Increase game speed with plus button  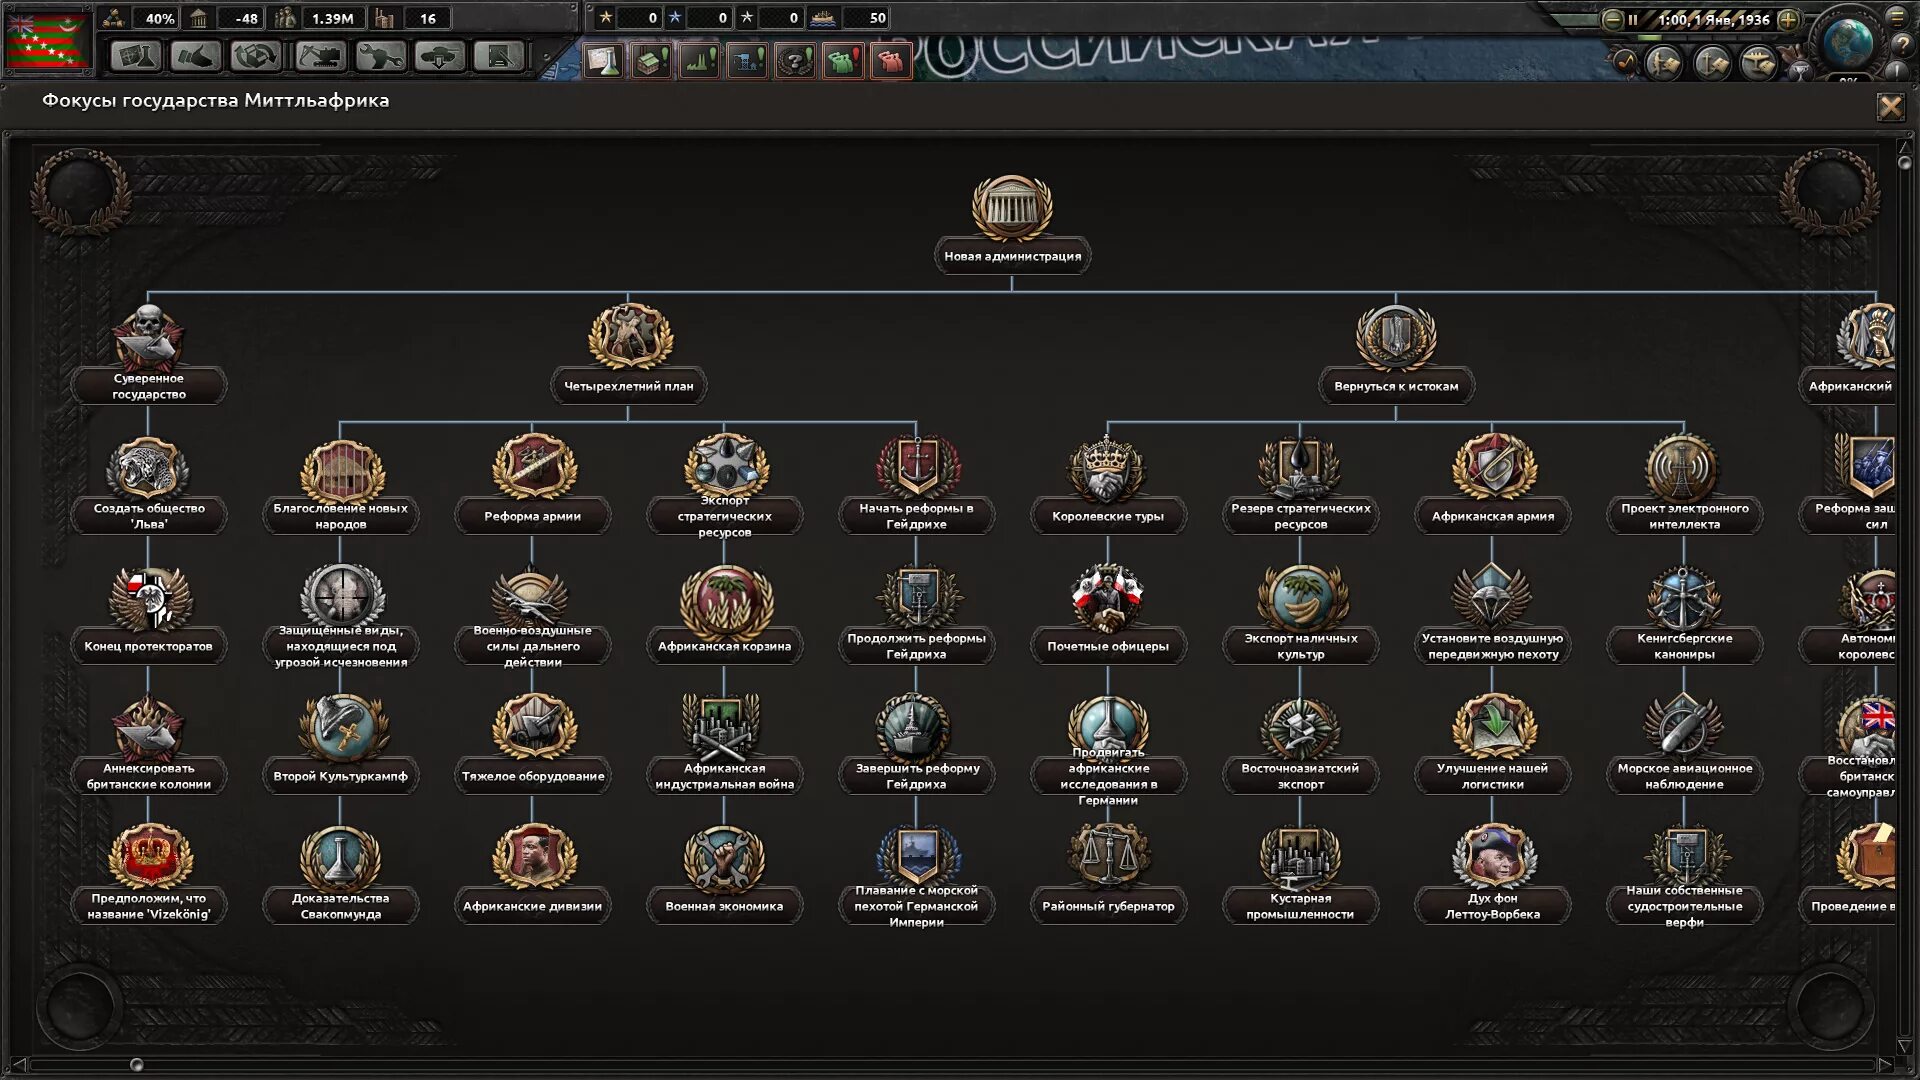[x=1788, y=19]
